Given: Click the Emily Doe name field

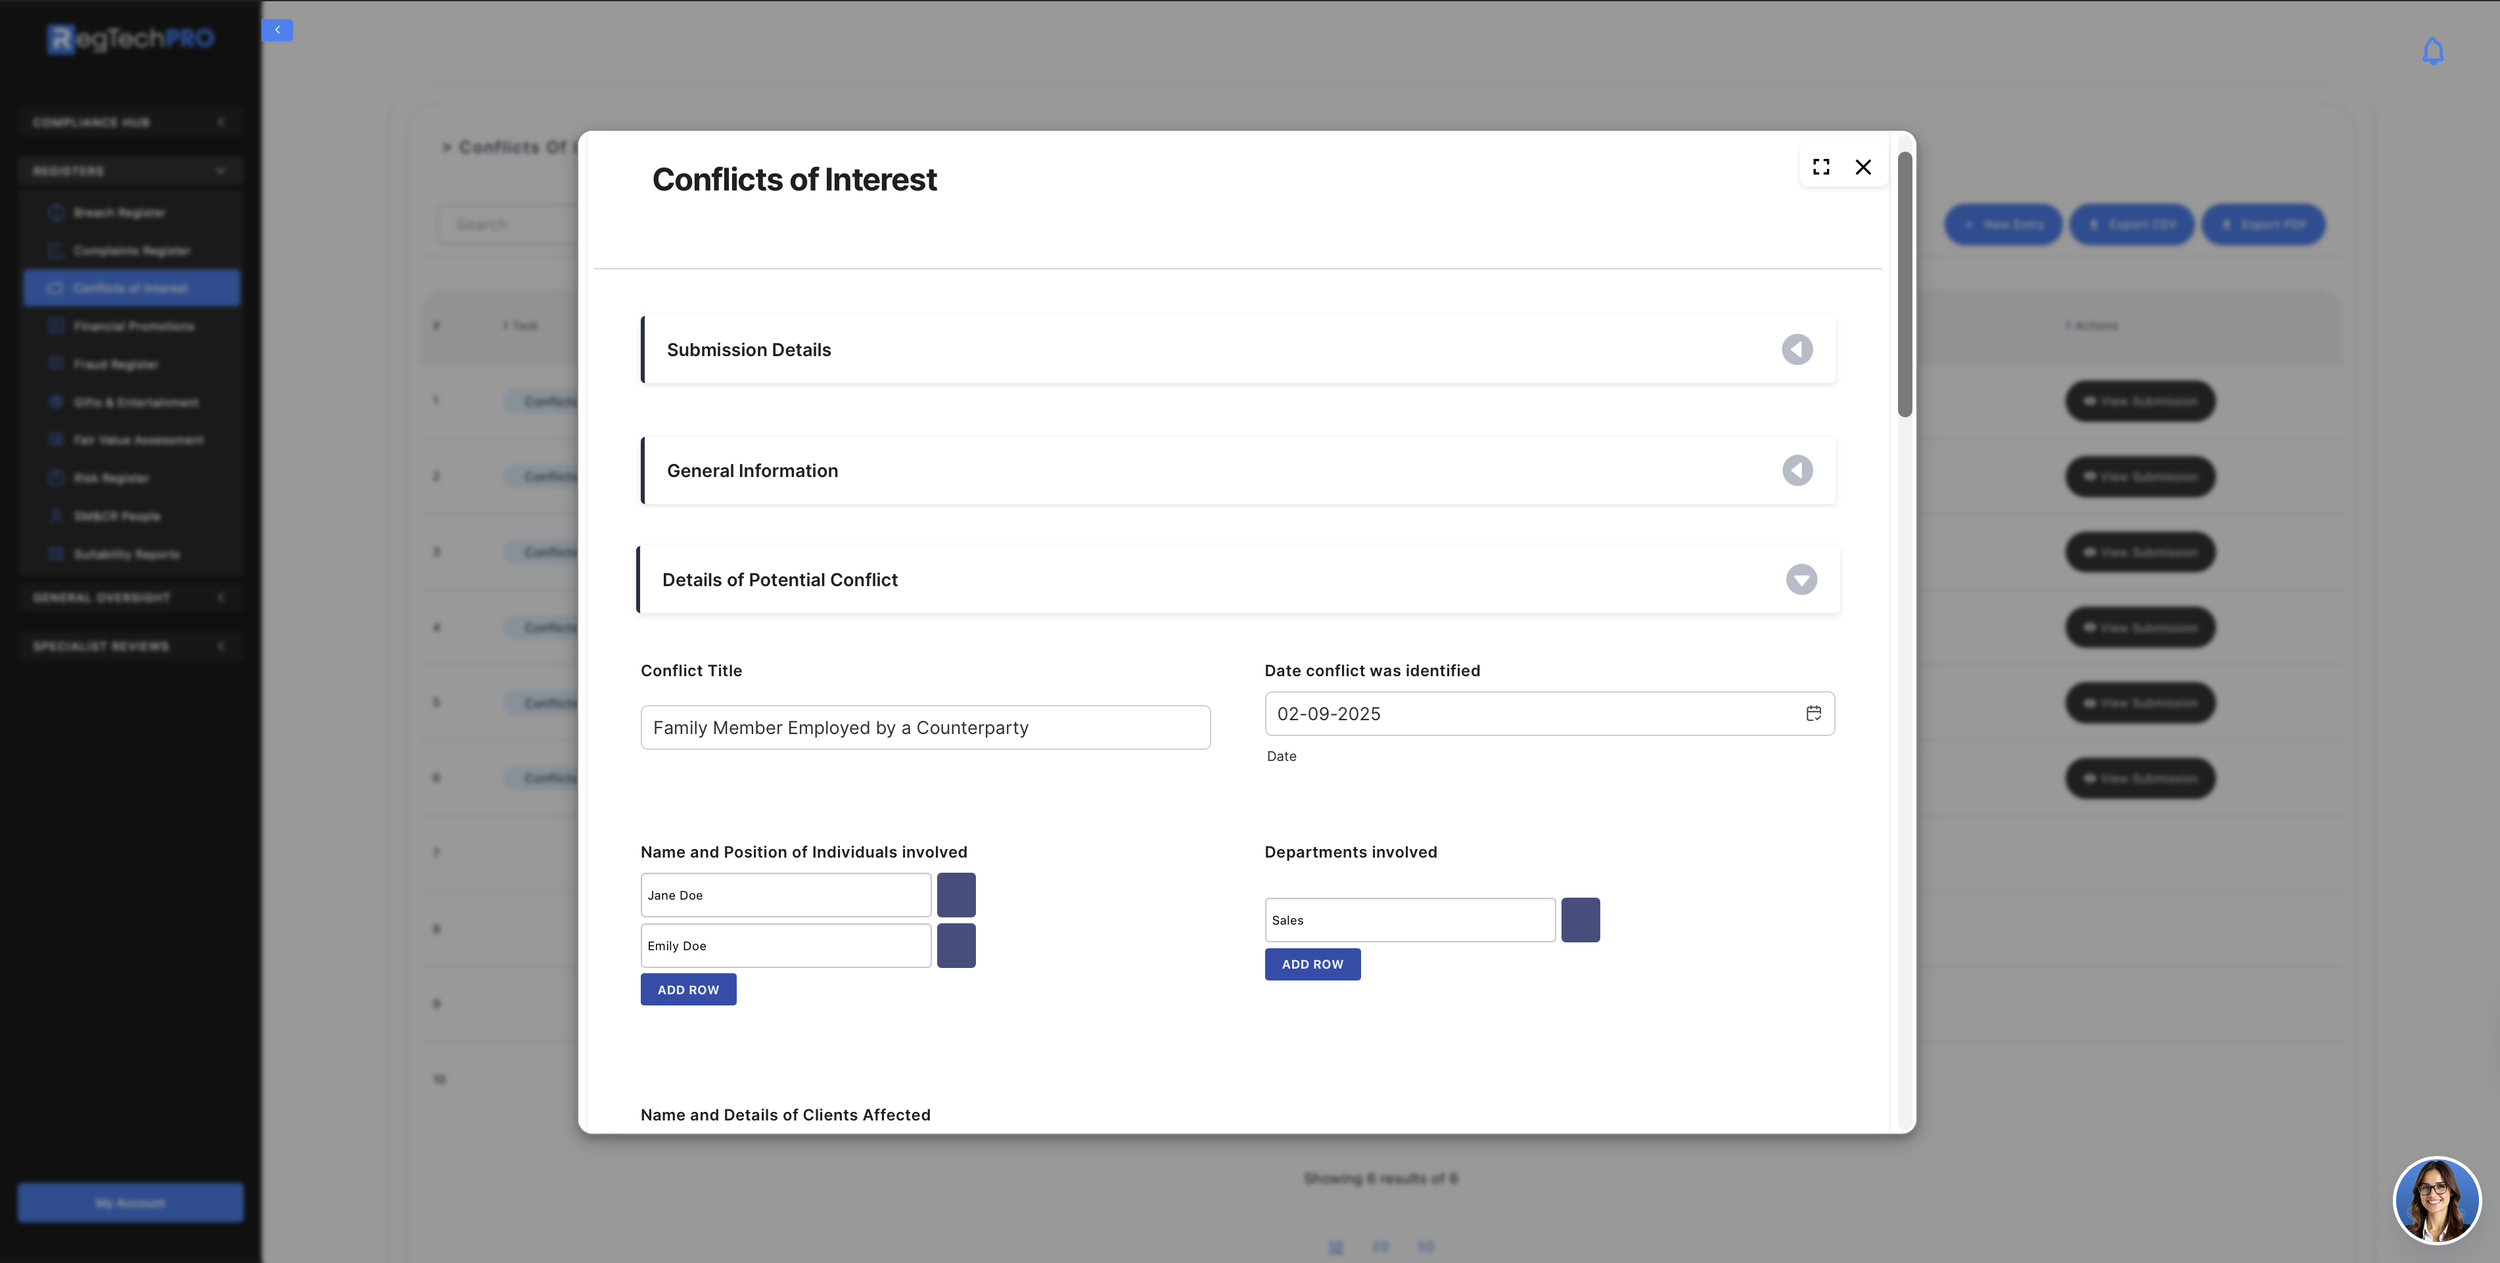Looking at the screenshot, I should pos(785,945).
